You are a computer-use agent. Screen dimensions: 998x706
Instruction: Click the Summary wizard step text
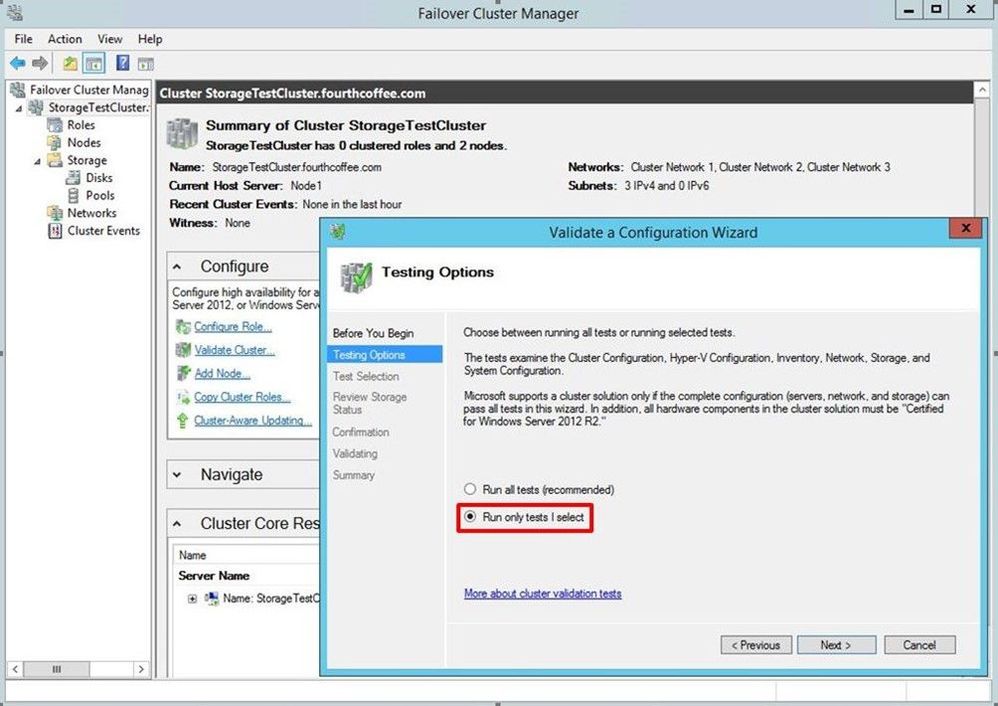pos(353,475)
